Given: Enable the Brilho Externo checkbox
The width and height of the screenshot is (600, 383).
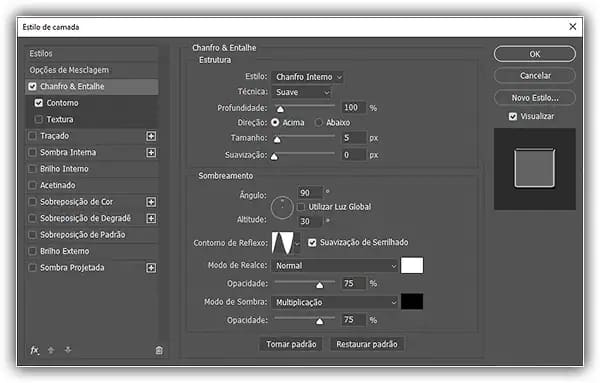Looking at the screenshot, I should coord(33,251).
